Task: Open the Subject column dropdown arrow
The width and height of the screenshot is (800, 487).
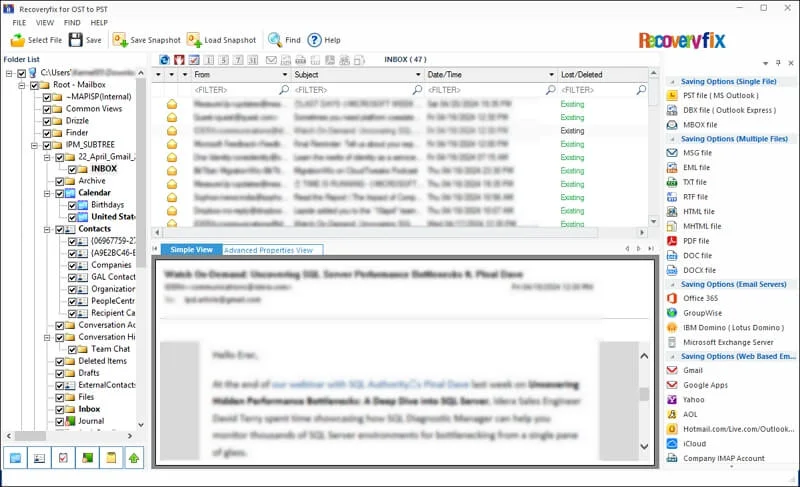Action: tap(418, 74)
